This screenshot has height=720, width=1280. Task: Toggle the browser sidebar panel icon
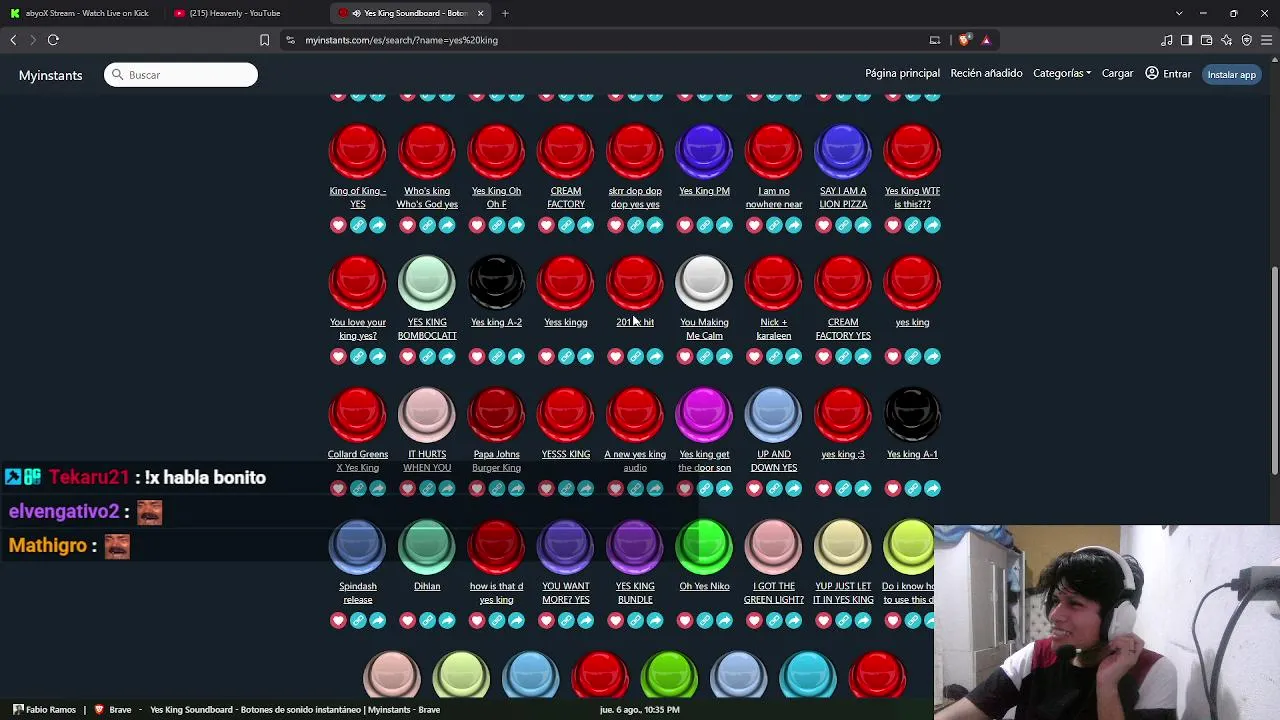click(1186, 40)
